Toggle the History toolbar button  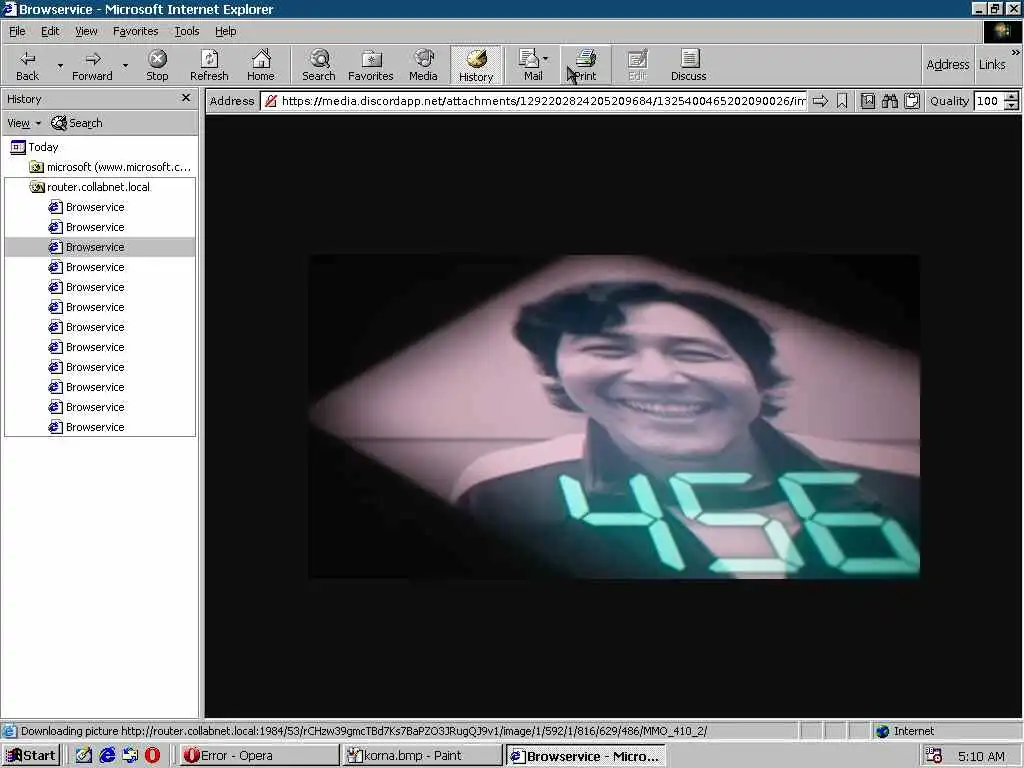[x=475, y=65]
